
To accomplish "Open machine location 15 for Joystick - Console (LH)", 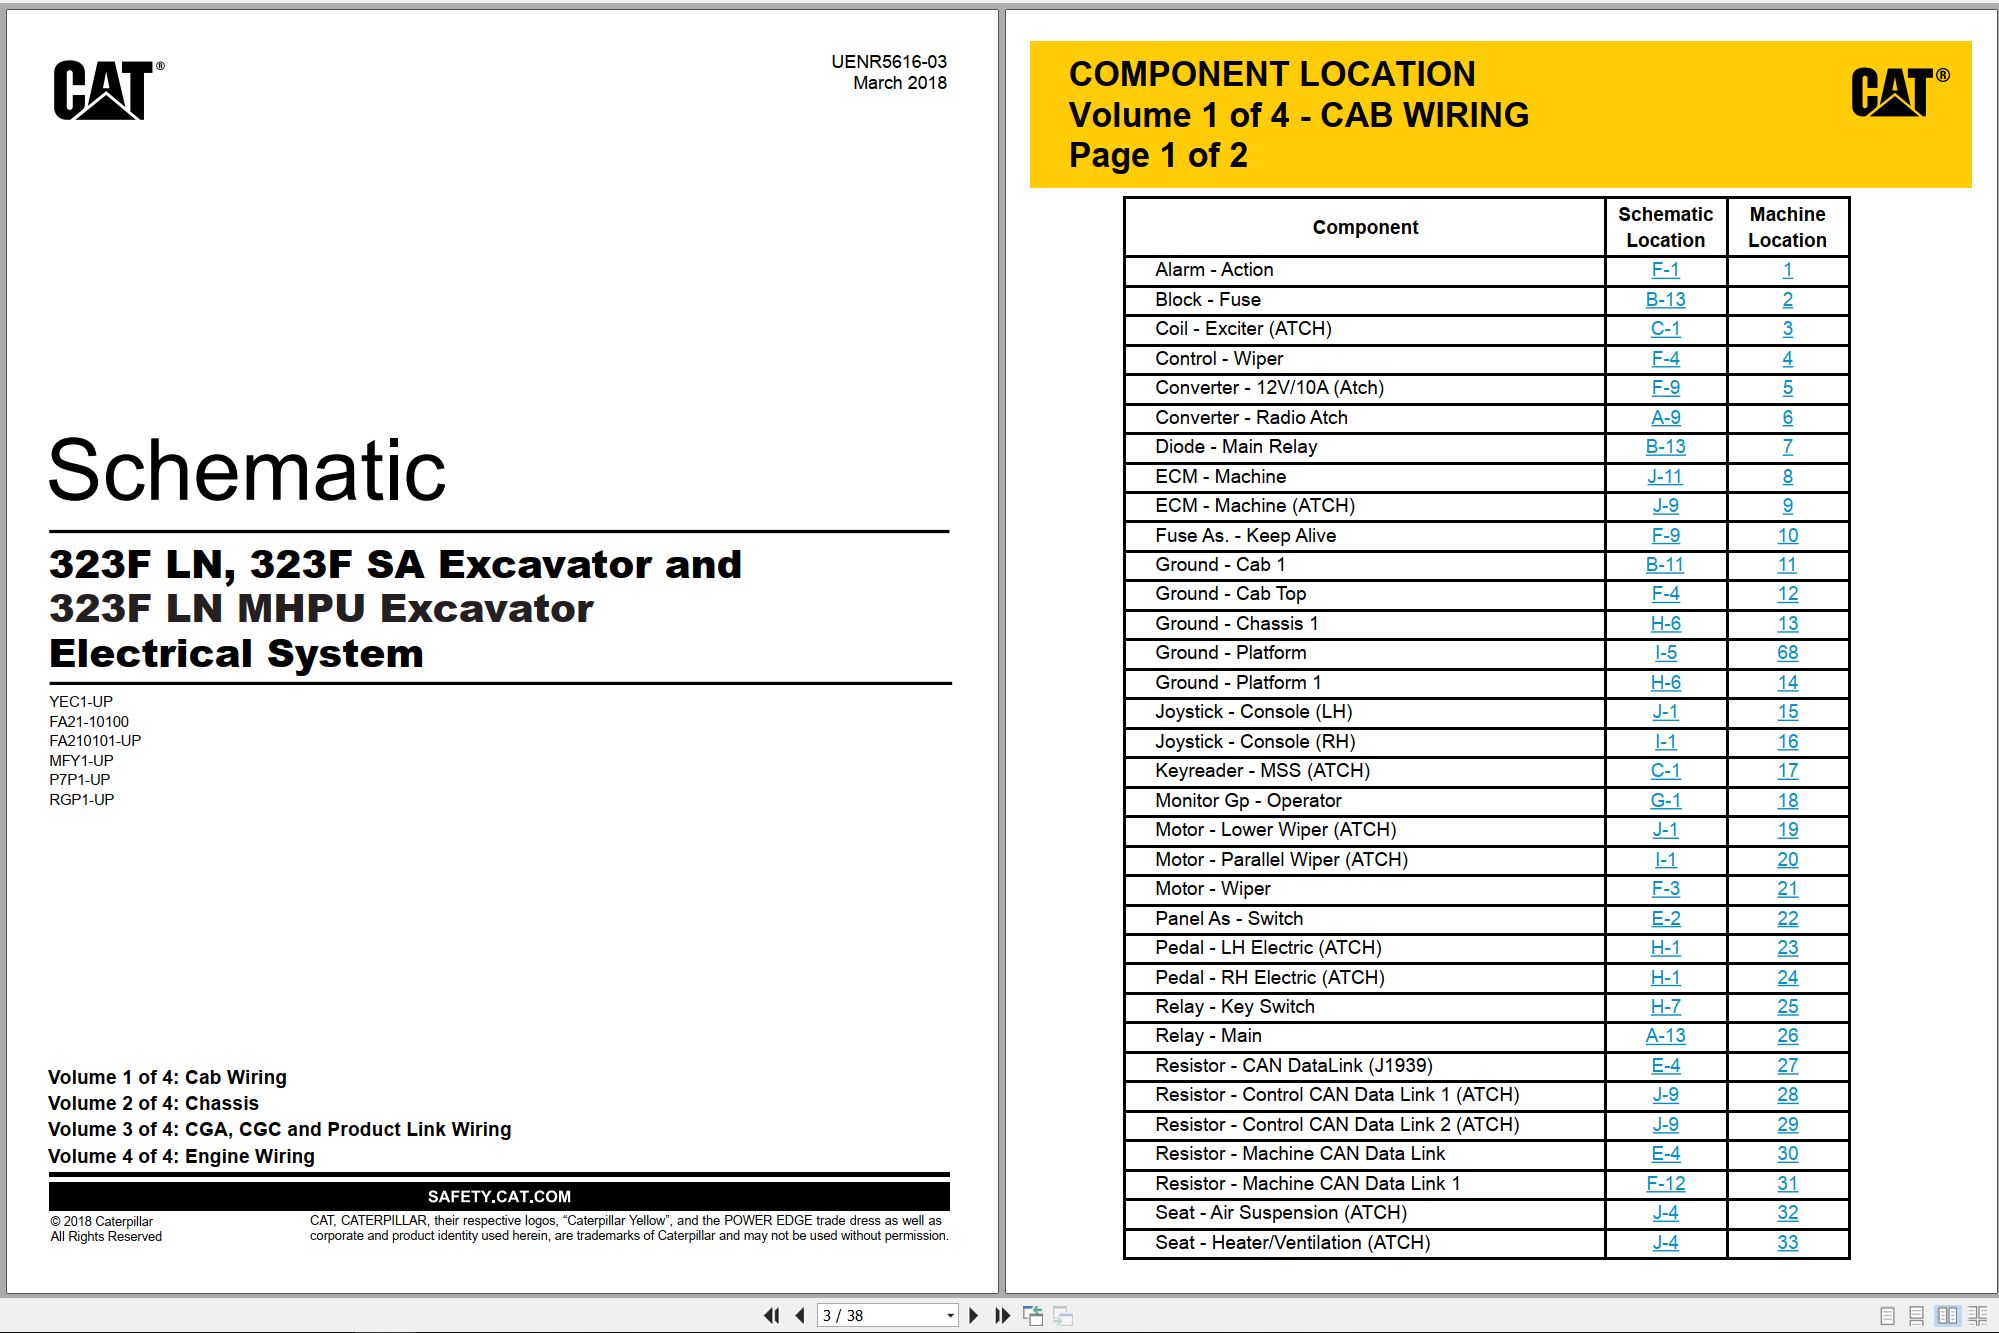I will (x=1787, y=712).
